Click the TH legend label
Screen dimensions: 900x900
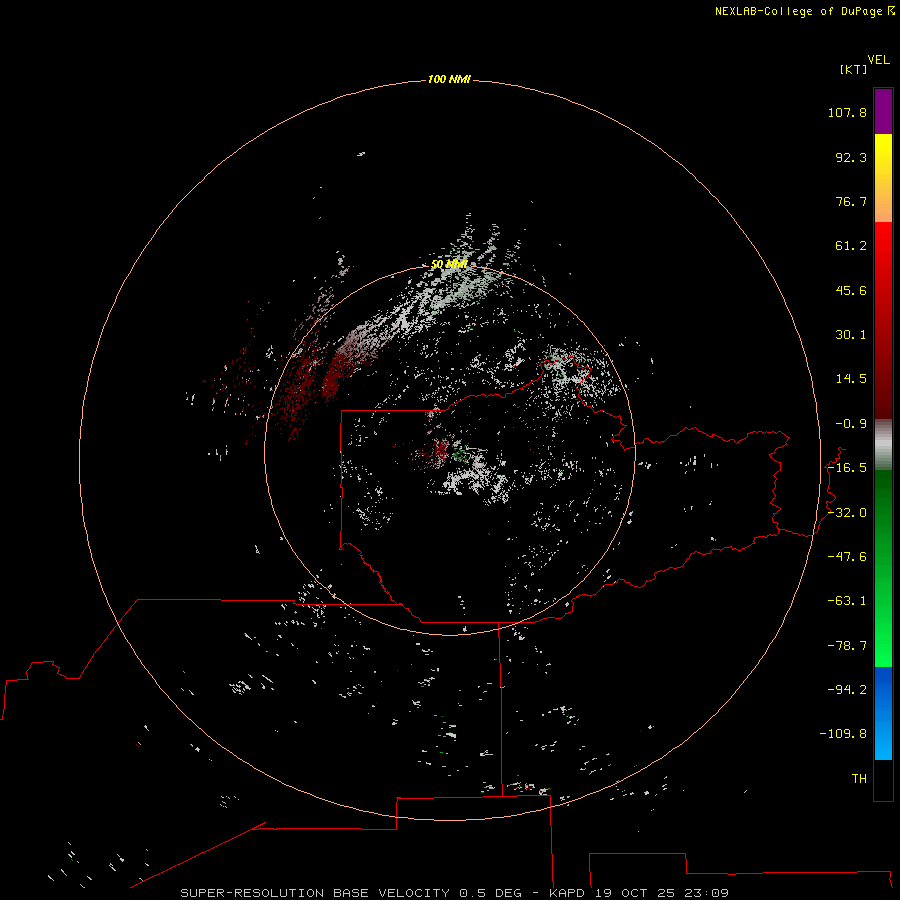pyautogui.click(x=859, y=779)
